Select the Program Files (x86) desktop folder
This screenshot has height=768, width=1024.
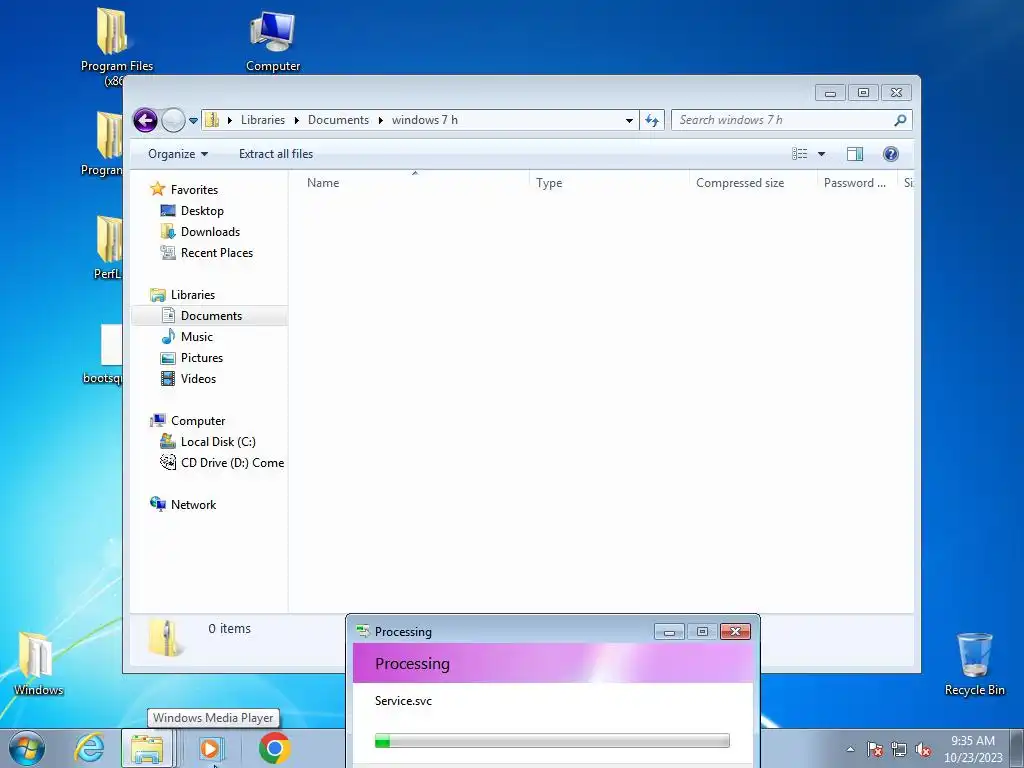click(x=116, y=47)
